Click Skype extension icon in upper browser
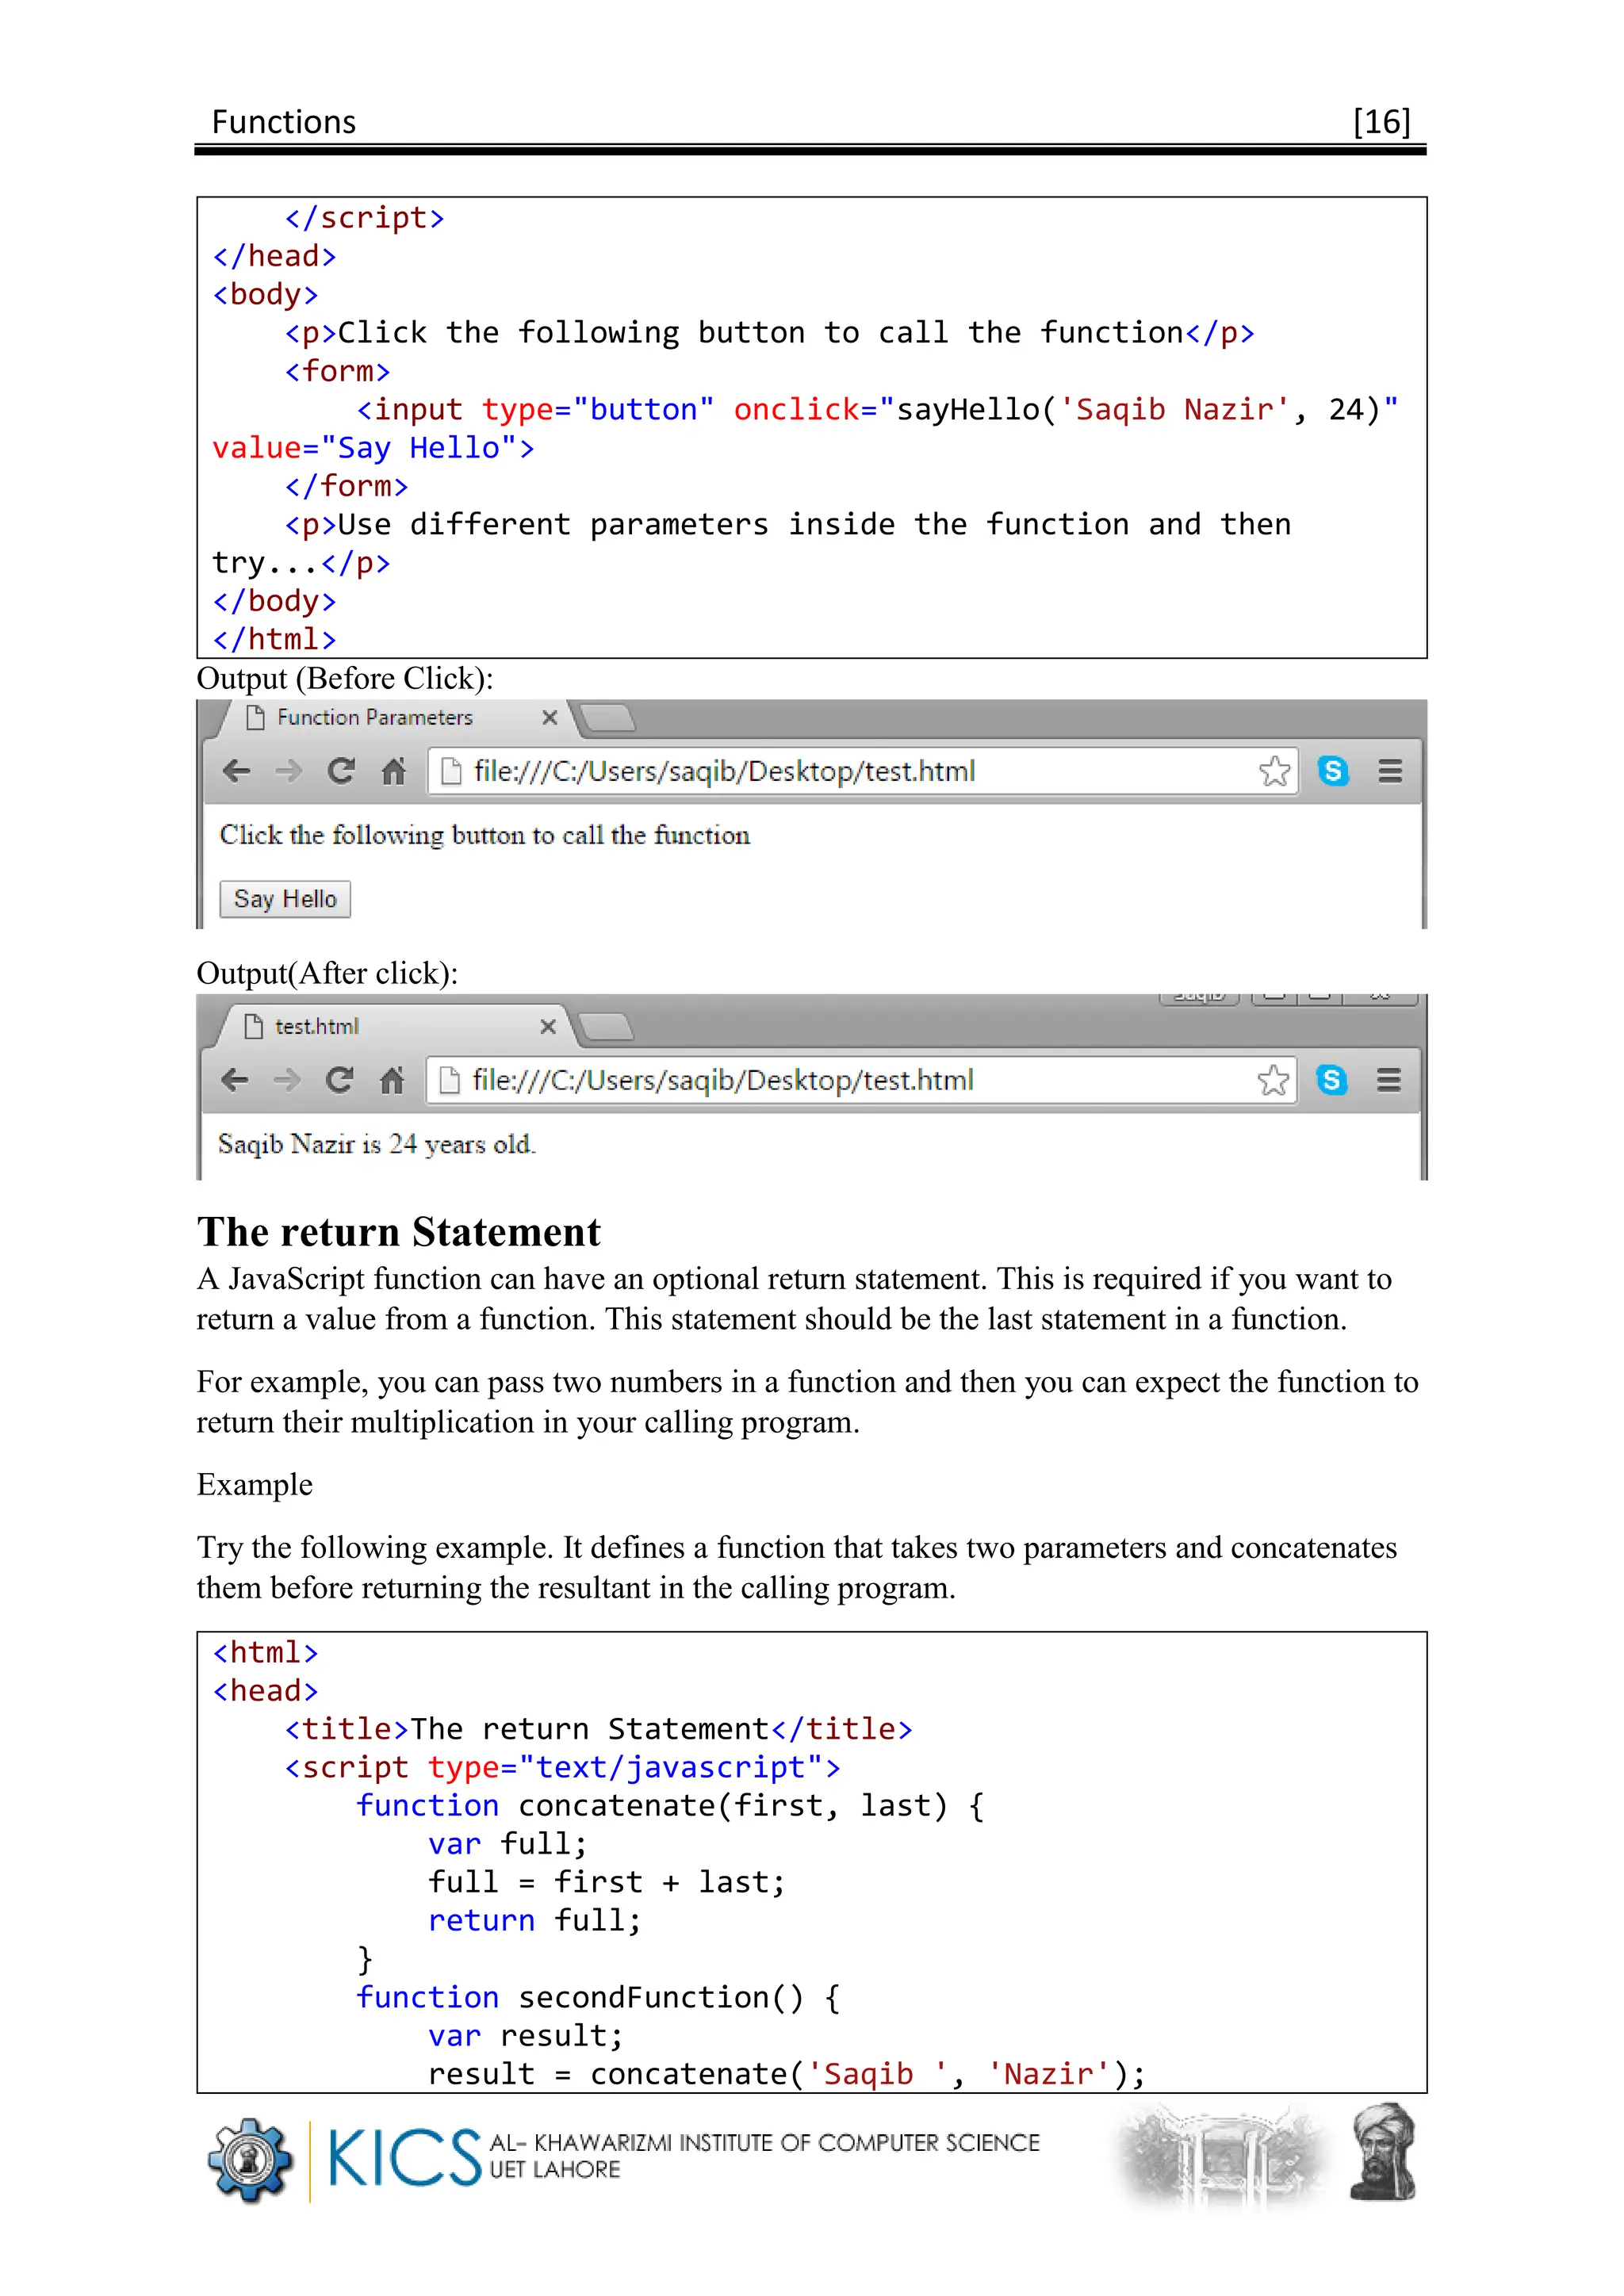The height and width of the screenshot is (2296, 1624). tap(1333, 771)
